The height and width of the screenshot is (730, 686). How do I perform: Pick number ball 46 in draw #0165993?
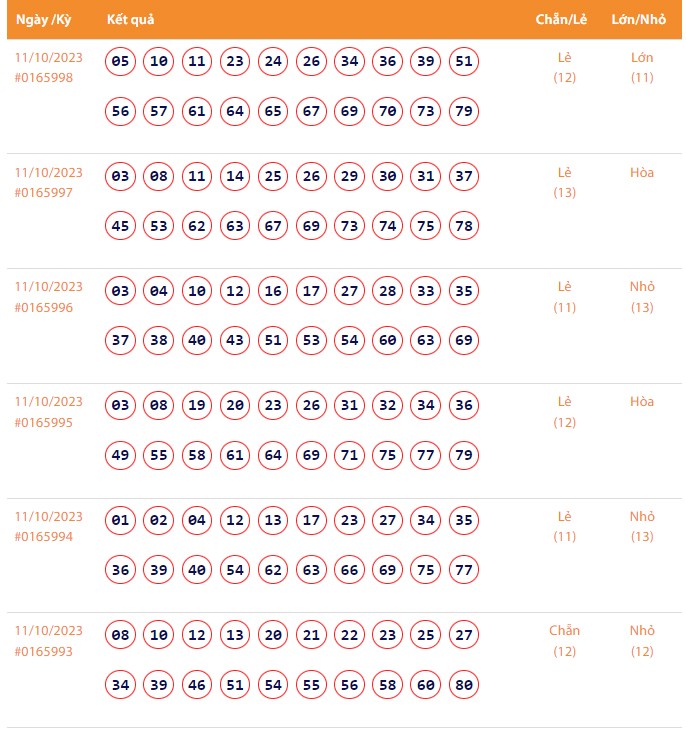tap(197, 685)
